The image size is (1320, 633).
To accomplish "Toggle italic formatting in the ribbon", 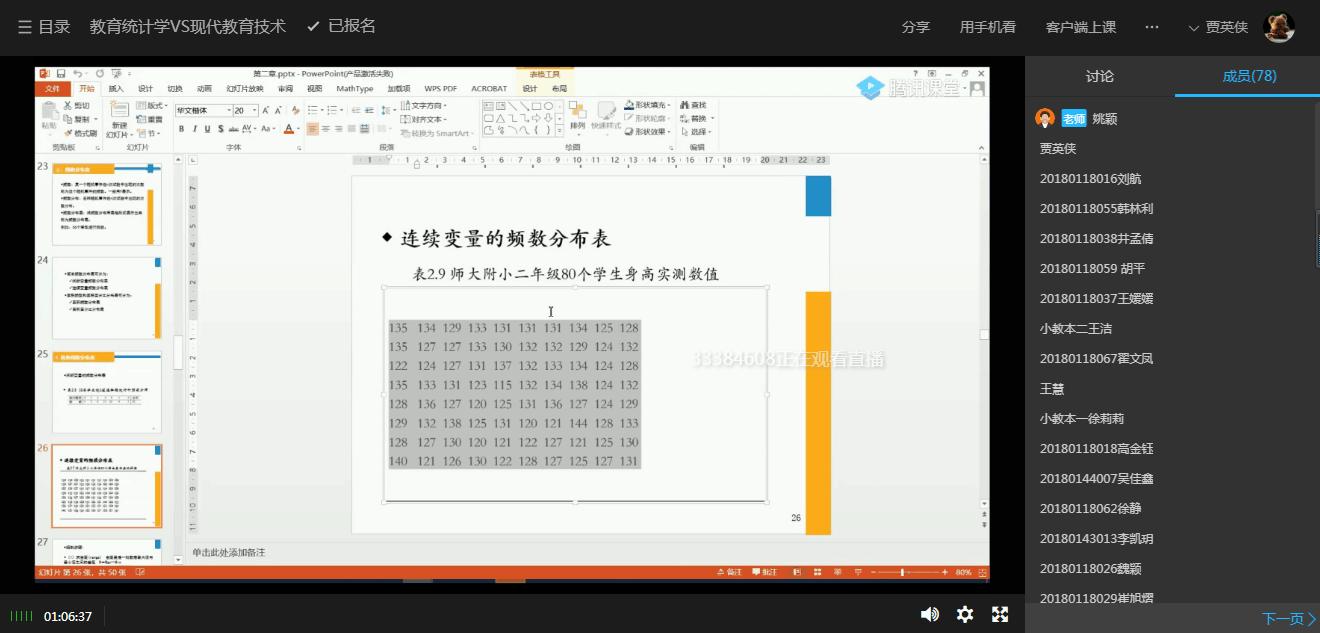I will coord(194,129).
